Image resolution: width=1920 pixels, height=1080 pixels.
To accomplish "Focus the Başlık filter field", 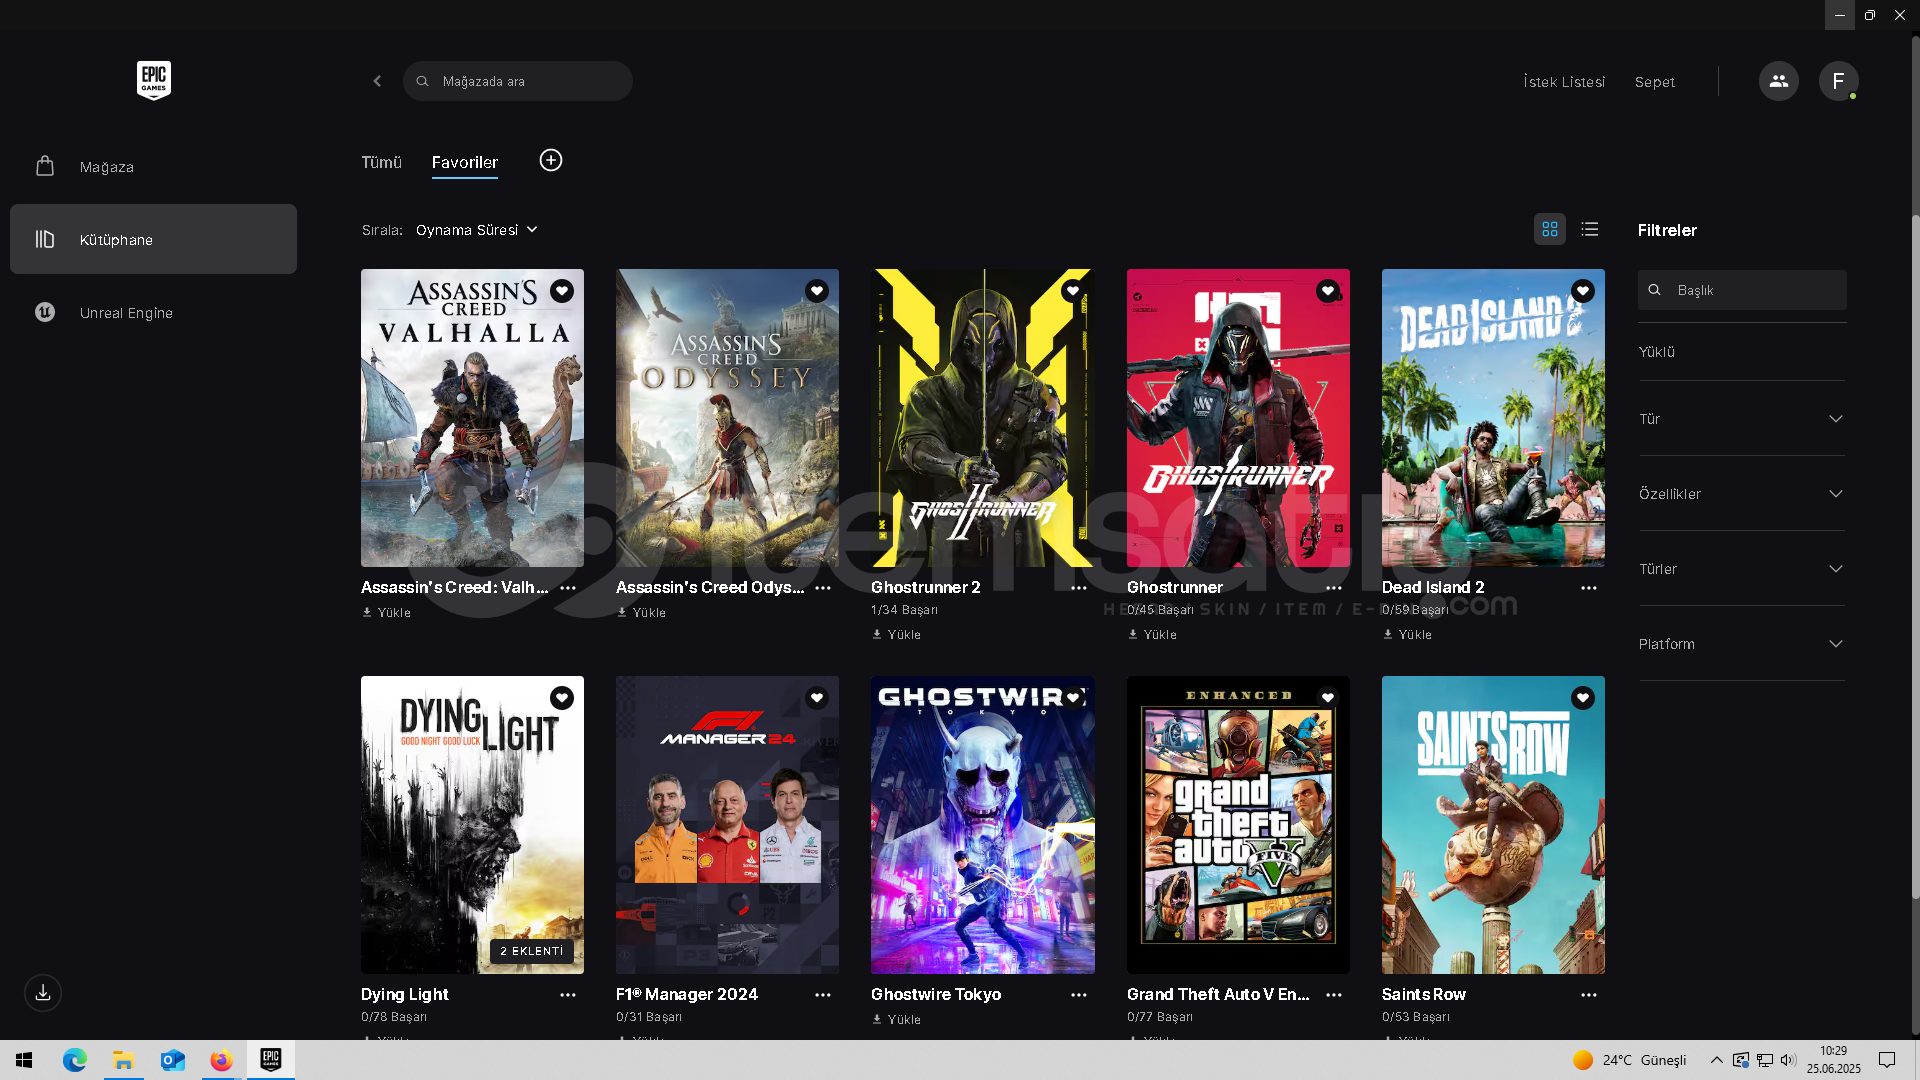I will [1742, 290].
